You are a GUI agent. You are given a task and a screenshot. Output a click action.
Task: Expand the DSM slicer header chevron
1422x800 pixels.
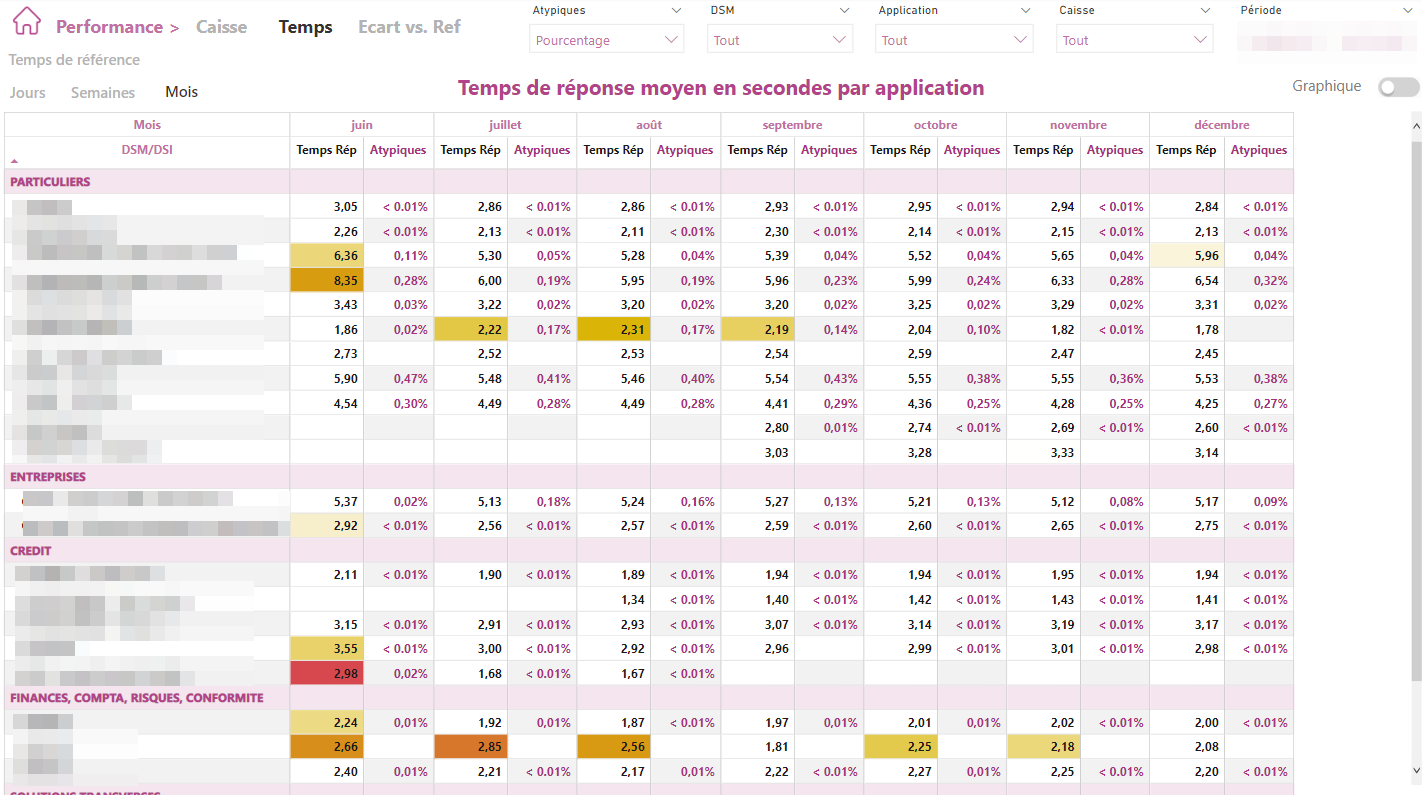click(x=844, y=10)
